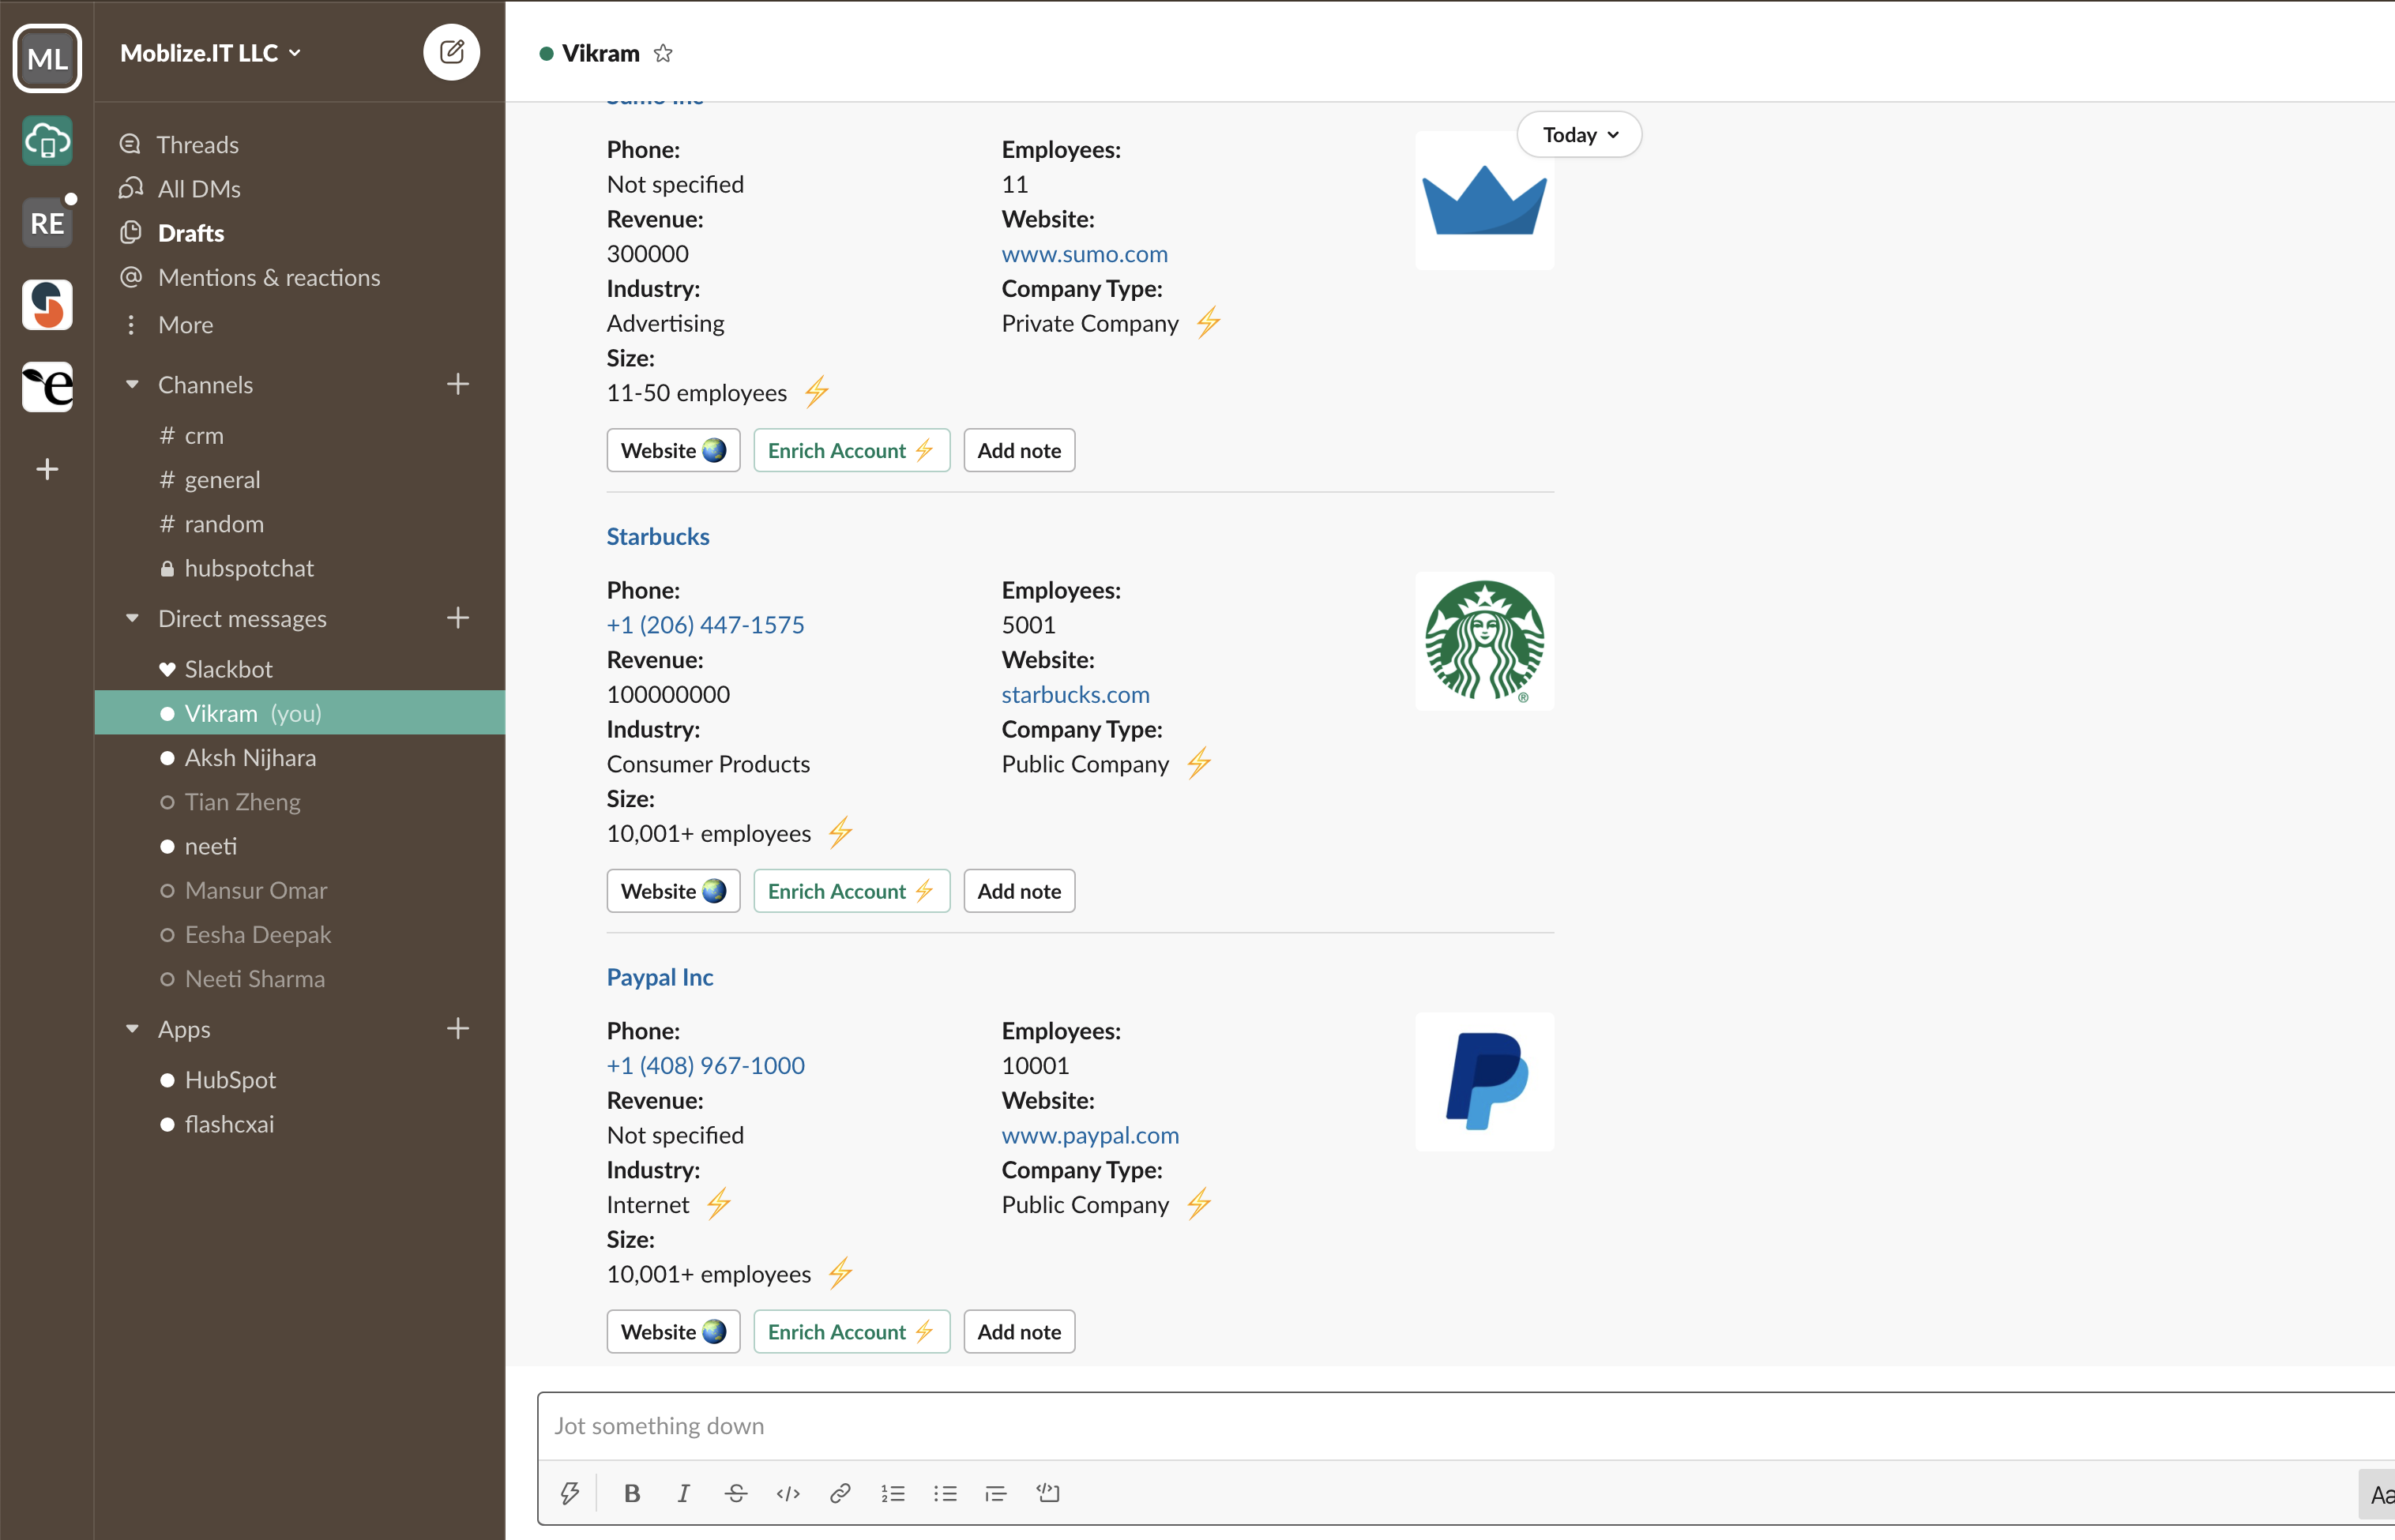
Task: Open the www.paypal.com link
Action: (1090, 1135)
